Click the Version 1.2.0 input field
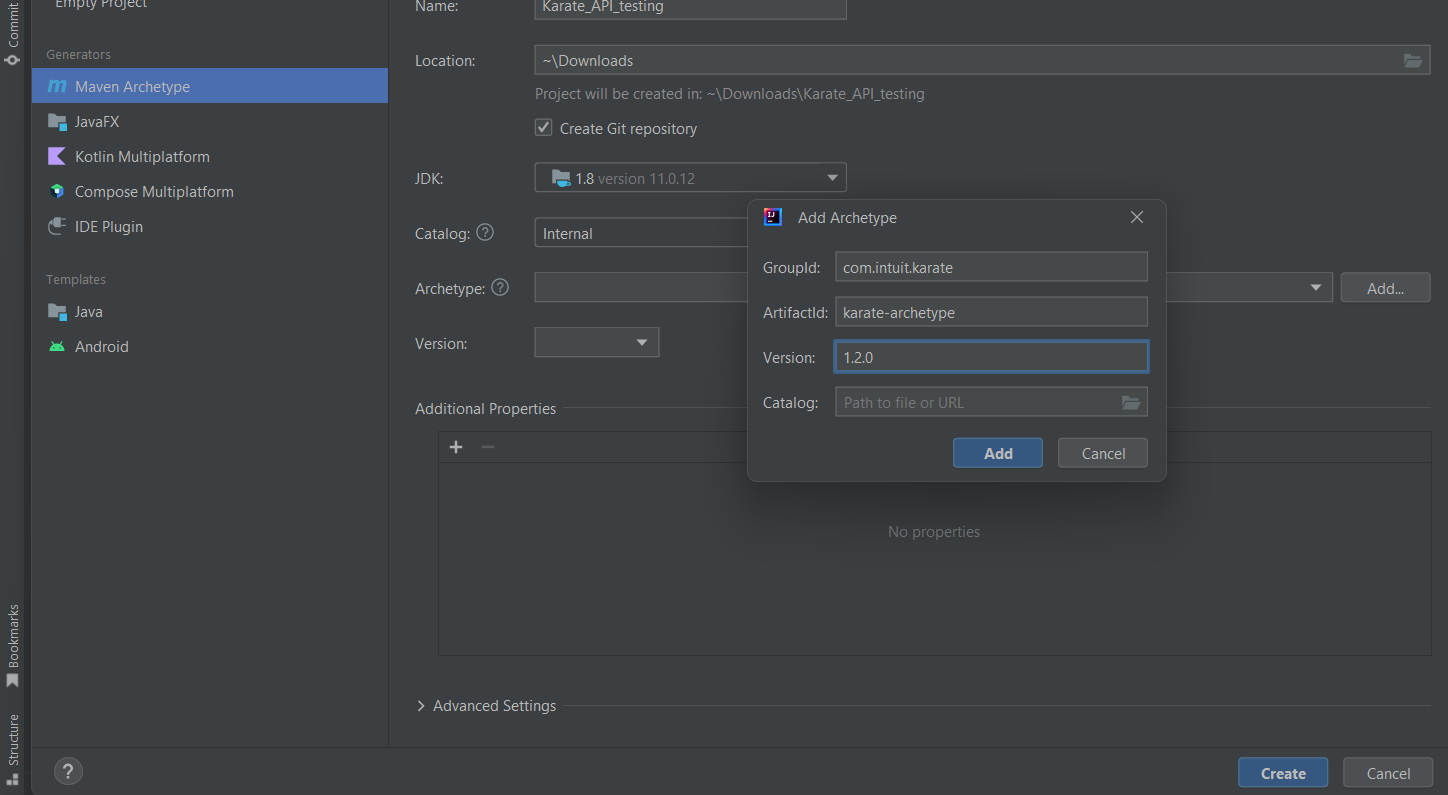This screenshot has width=1448, height=795. 991,357
